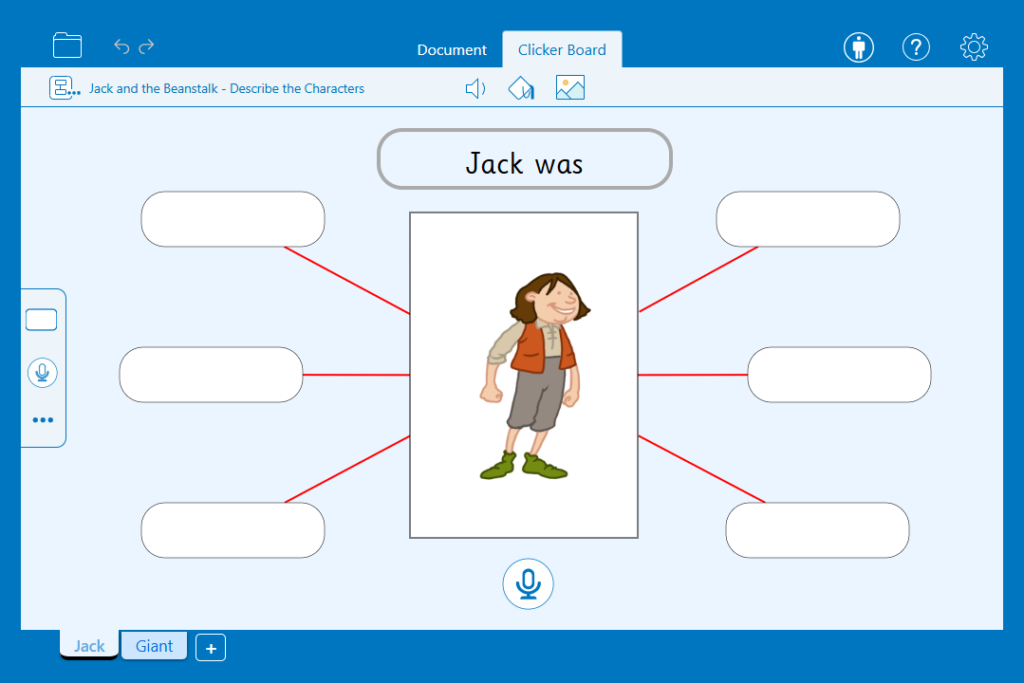
Task: Click the top-left empty description cell
Action: (x=232, y=219)
